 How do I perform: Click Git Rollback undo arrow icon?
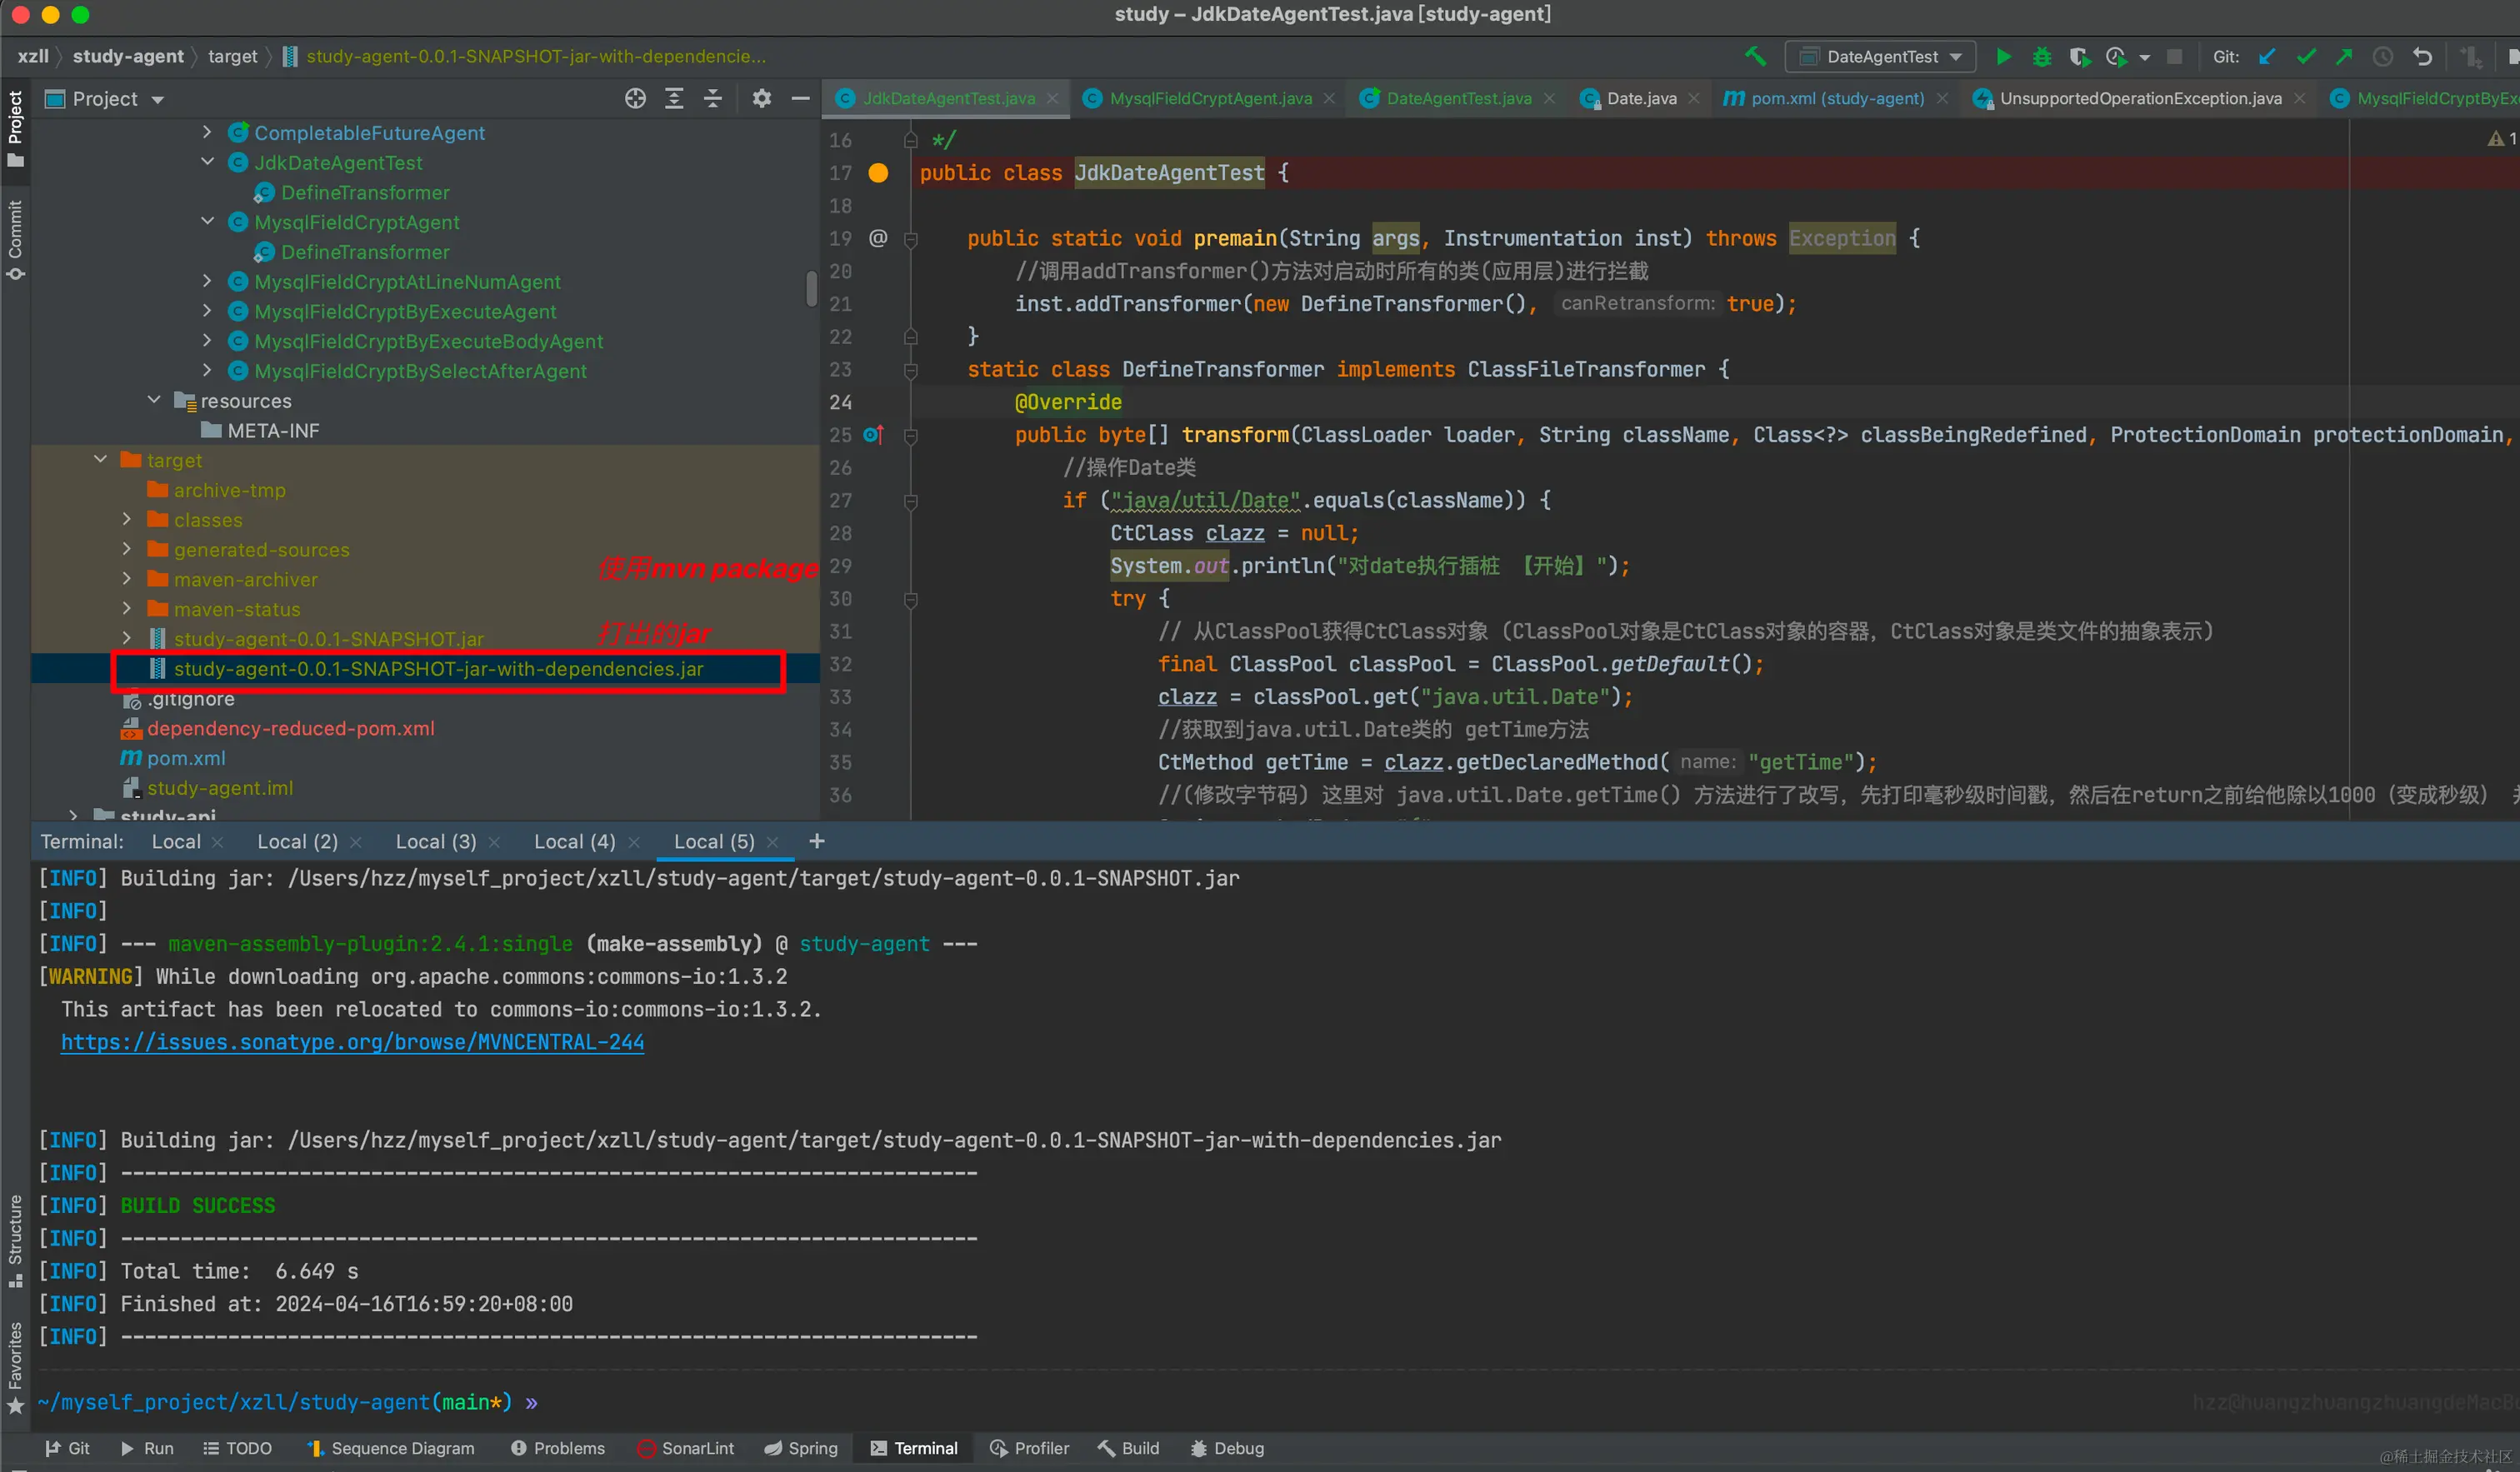click(x=2422, y=57)
